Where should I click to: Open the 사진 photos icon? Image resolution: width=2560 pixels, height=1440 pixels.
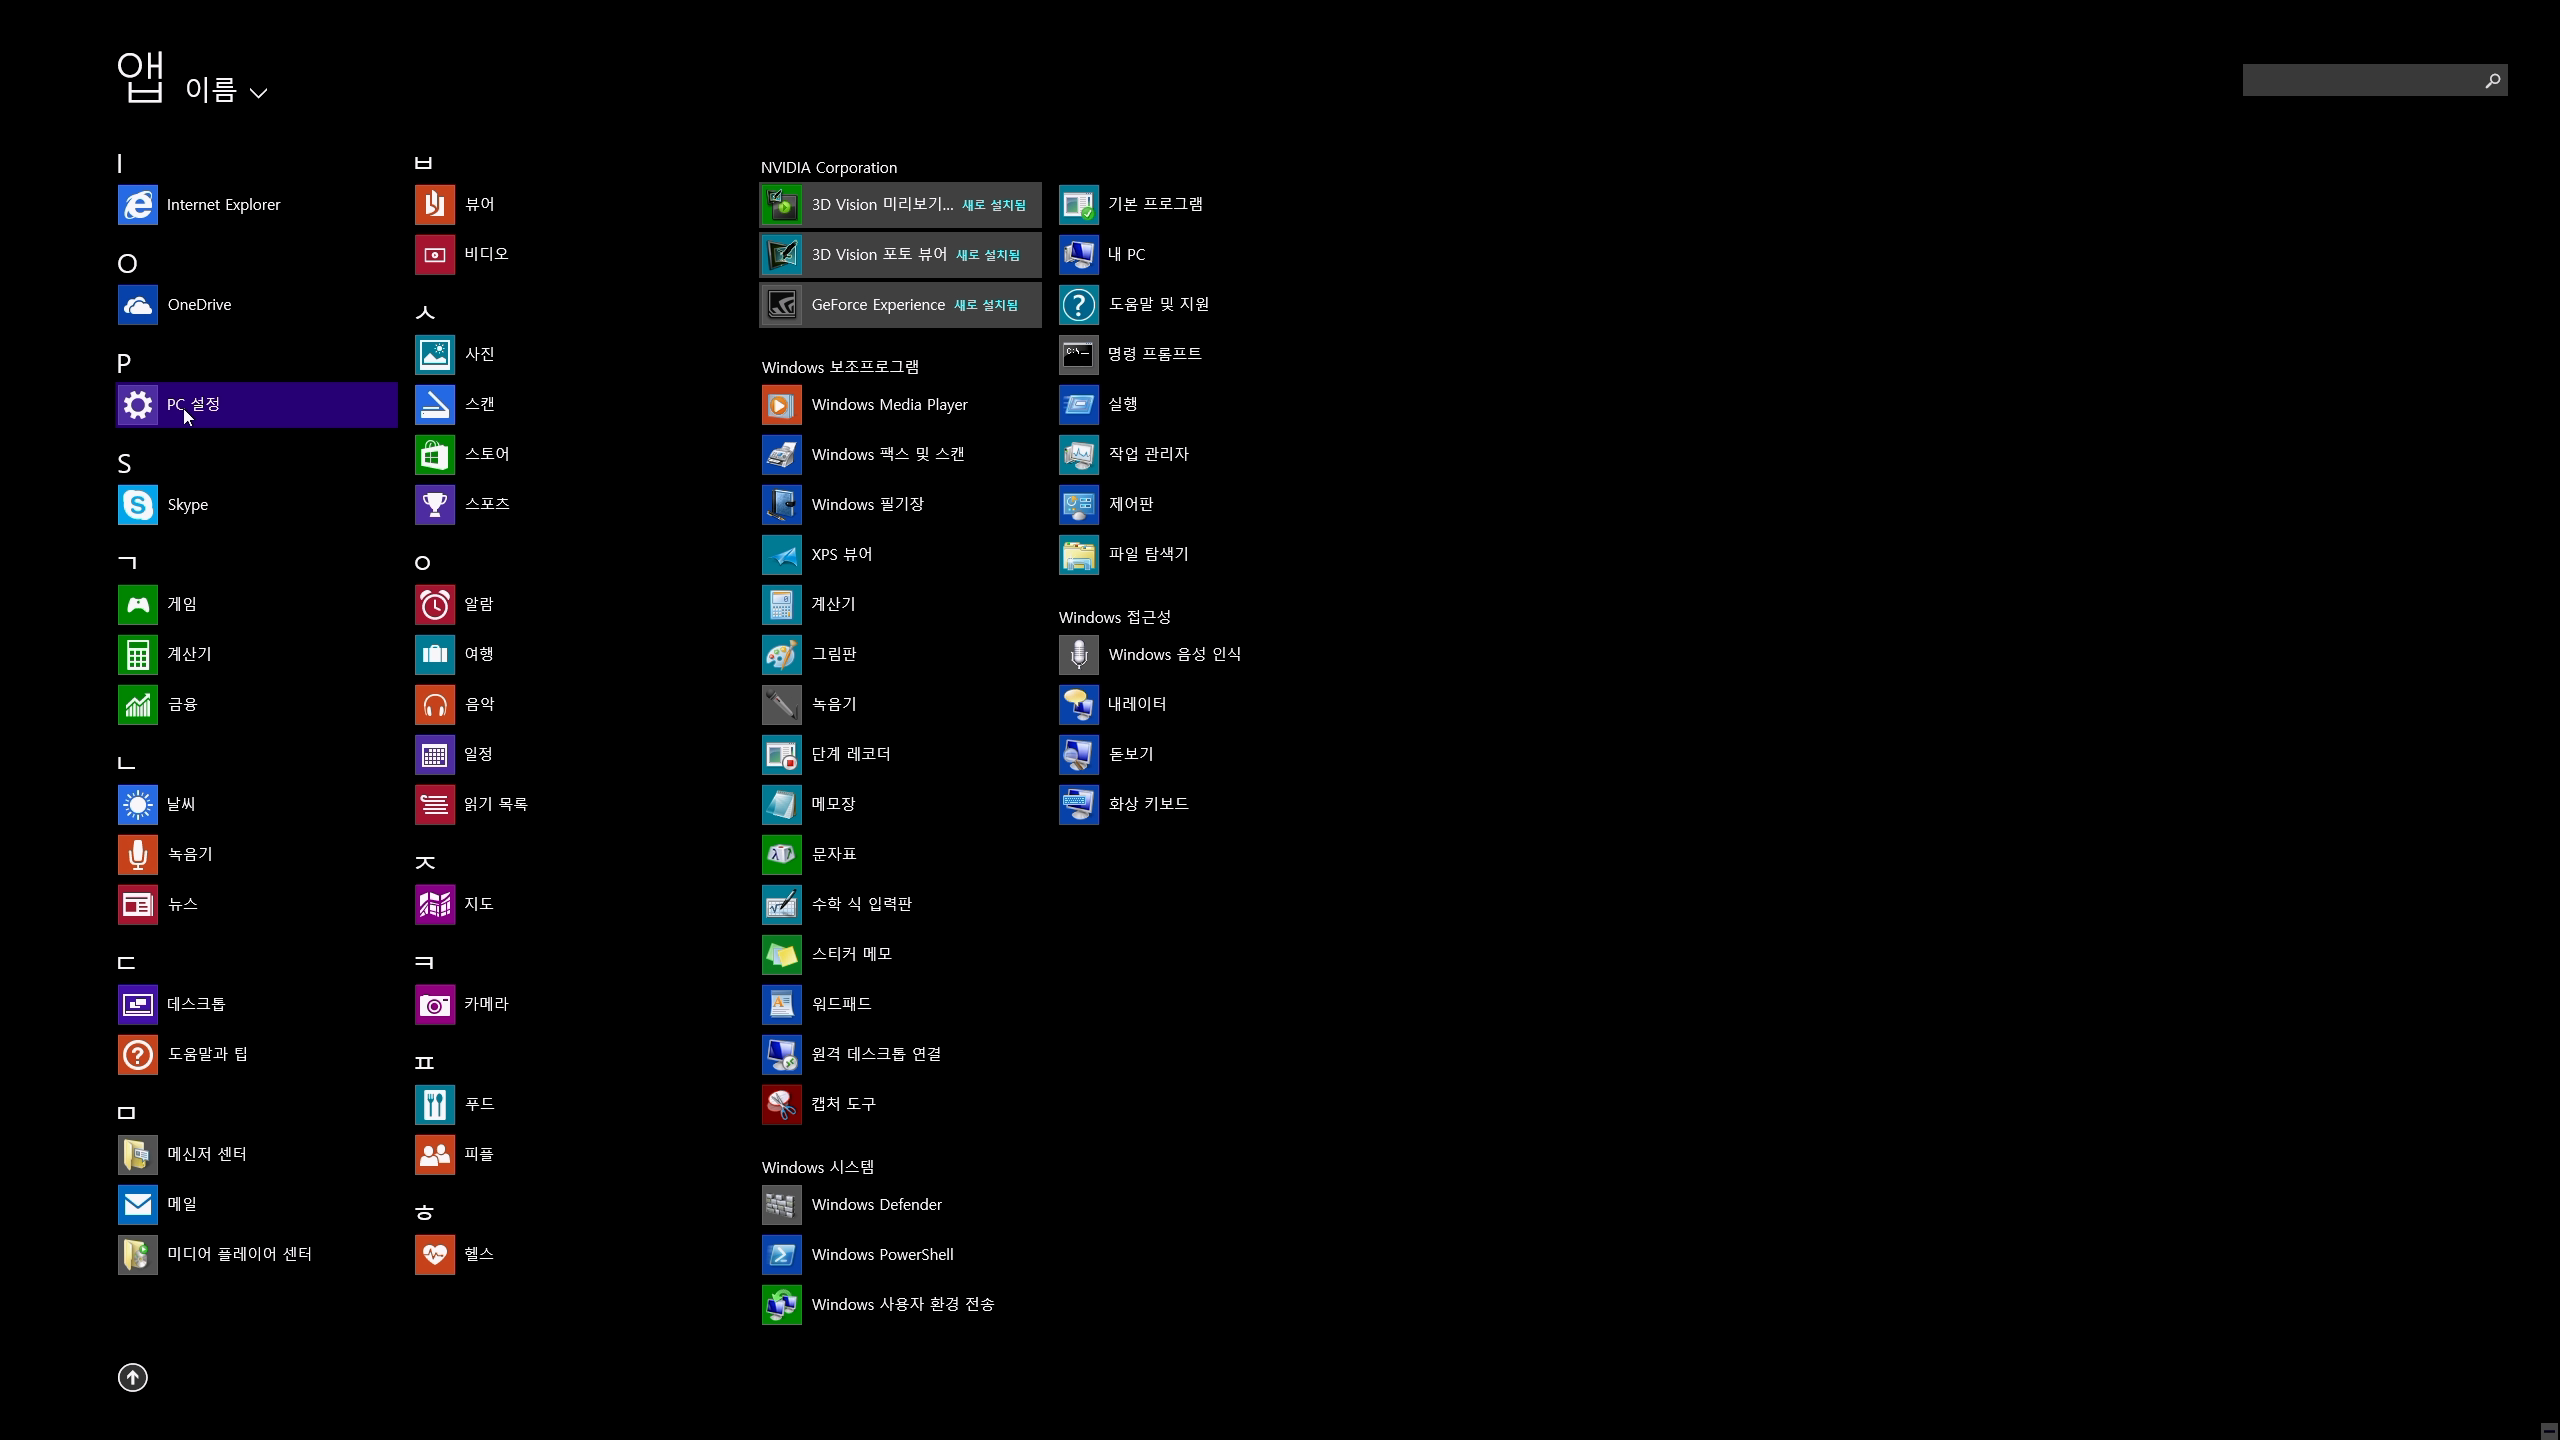pos(435,355)
